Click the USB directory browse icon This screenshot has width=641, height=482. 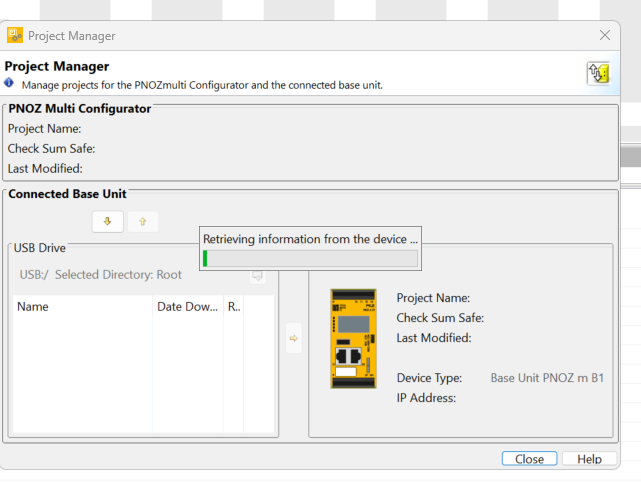pyautogui.click(x=258, y=276)
